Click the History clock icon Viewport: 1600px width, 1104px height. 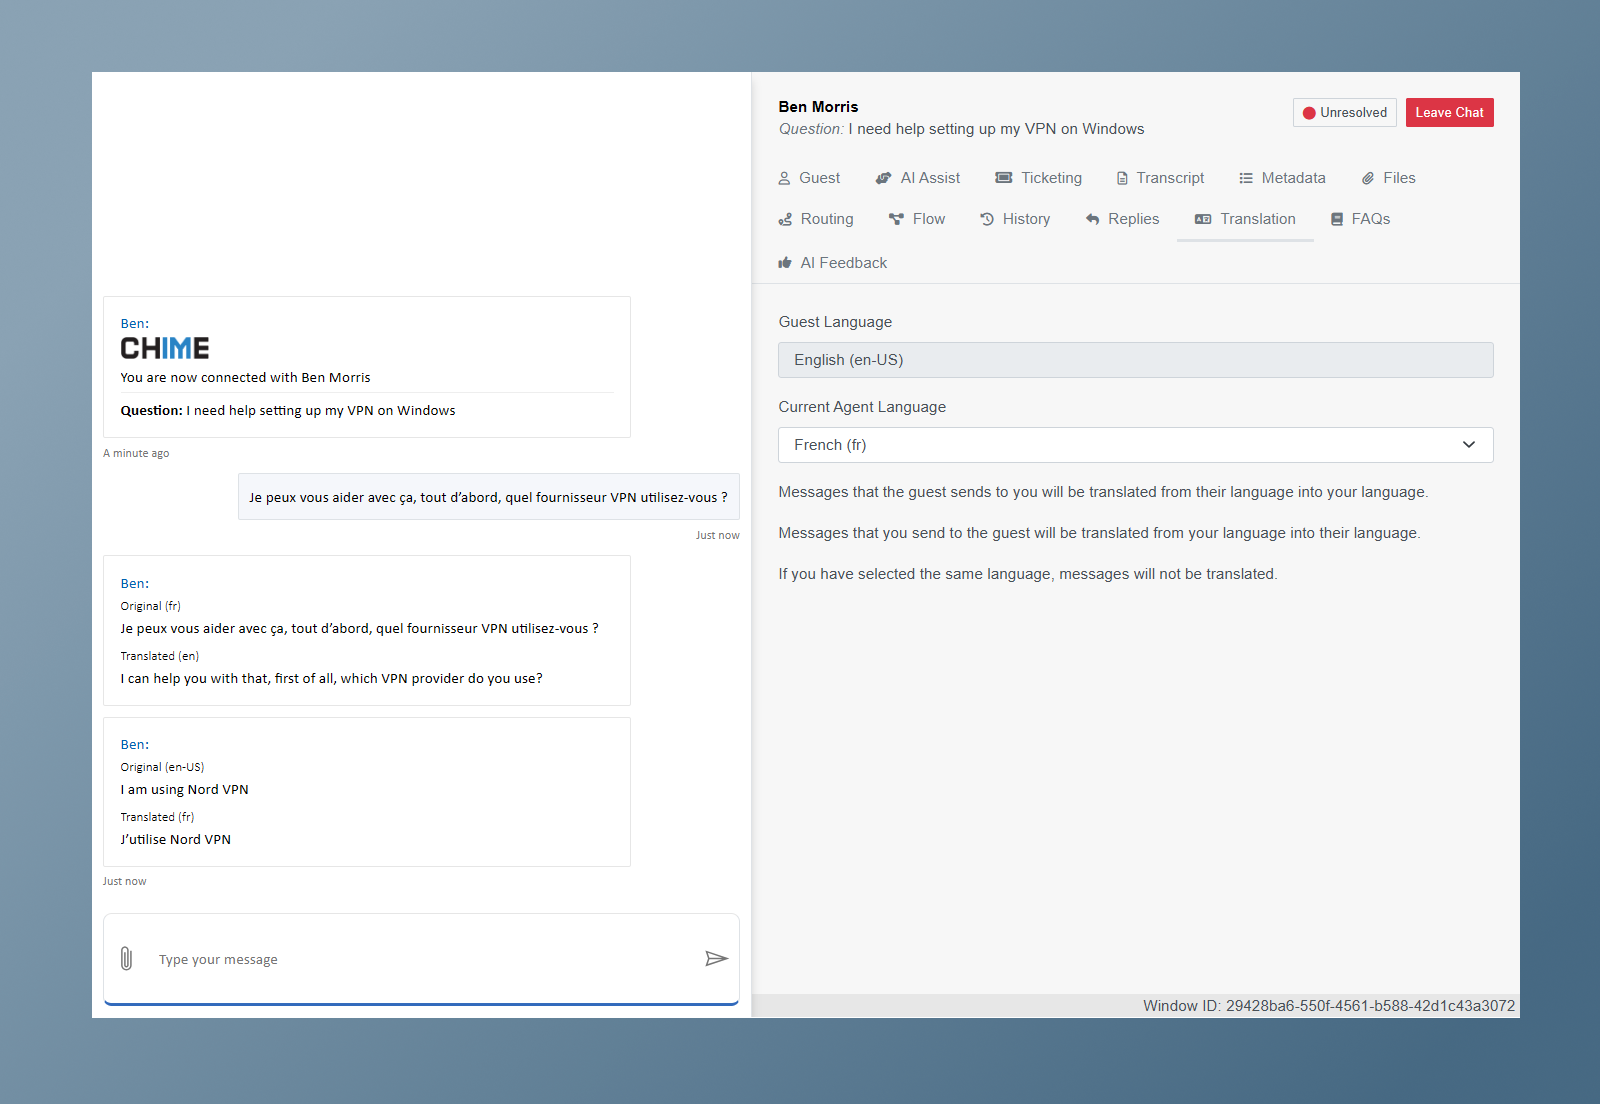coord(987,219)
